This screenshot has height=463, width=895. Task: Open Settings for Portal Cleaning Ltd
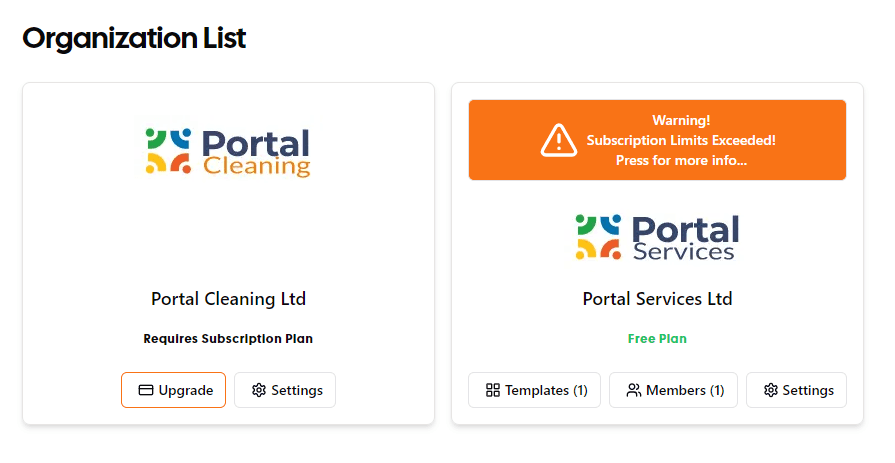[x=285, y=390]
